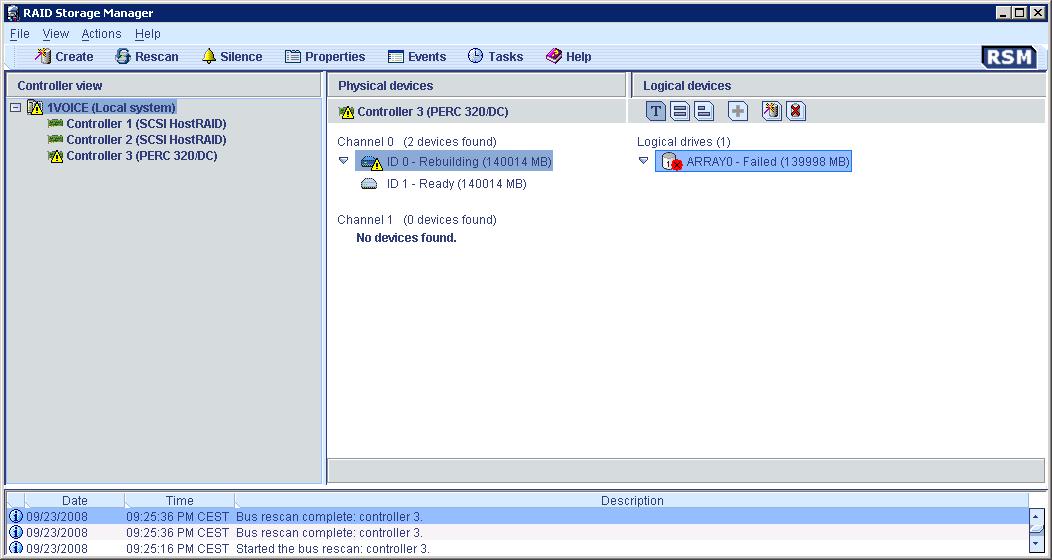The width and height of the screenshot is (1052, 560).
Task: Open the Help menu
Action: pos(148,34)
